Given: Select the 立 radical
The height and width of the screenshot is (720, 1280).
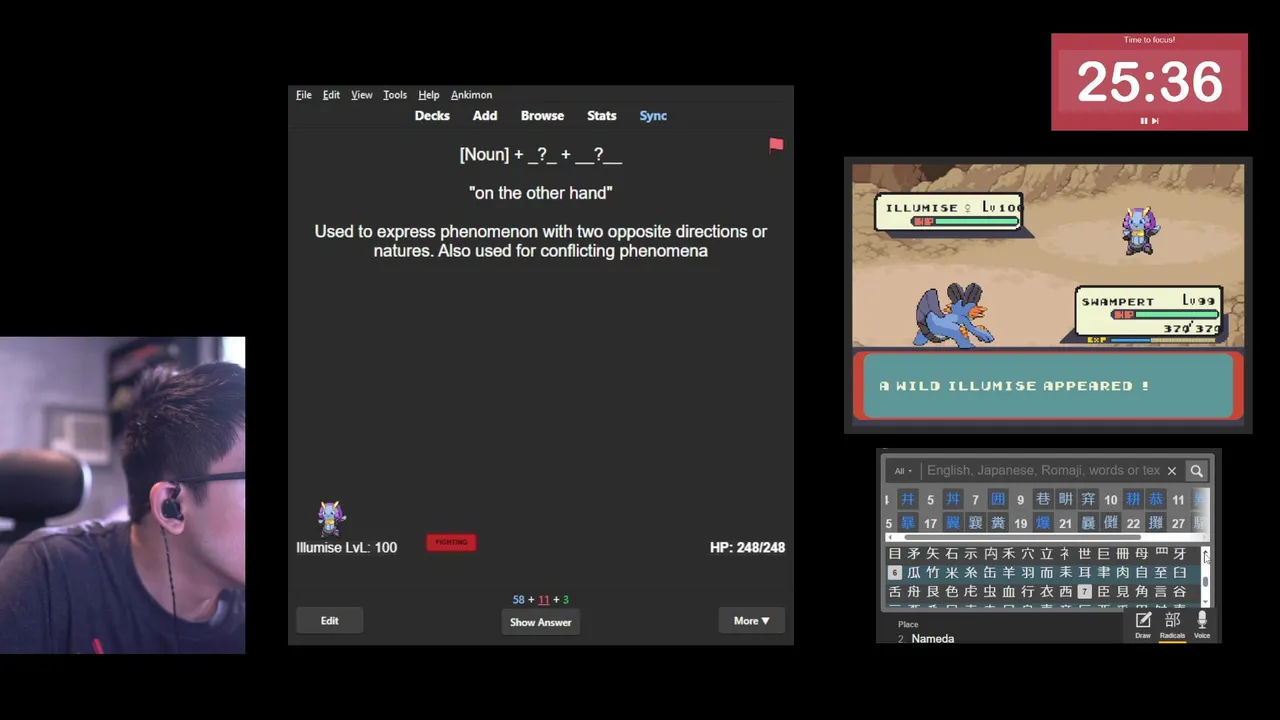Looking at the screenshot, I should point(1047,553).
